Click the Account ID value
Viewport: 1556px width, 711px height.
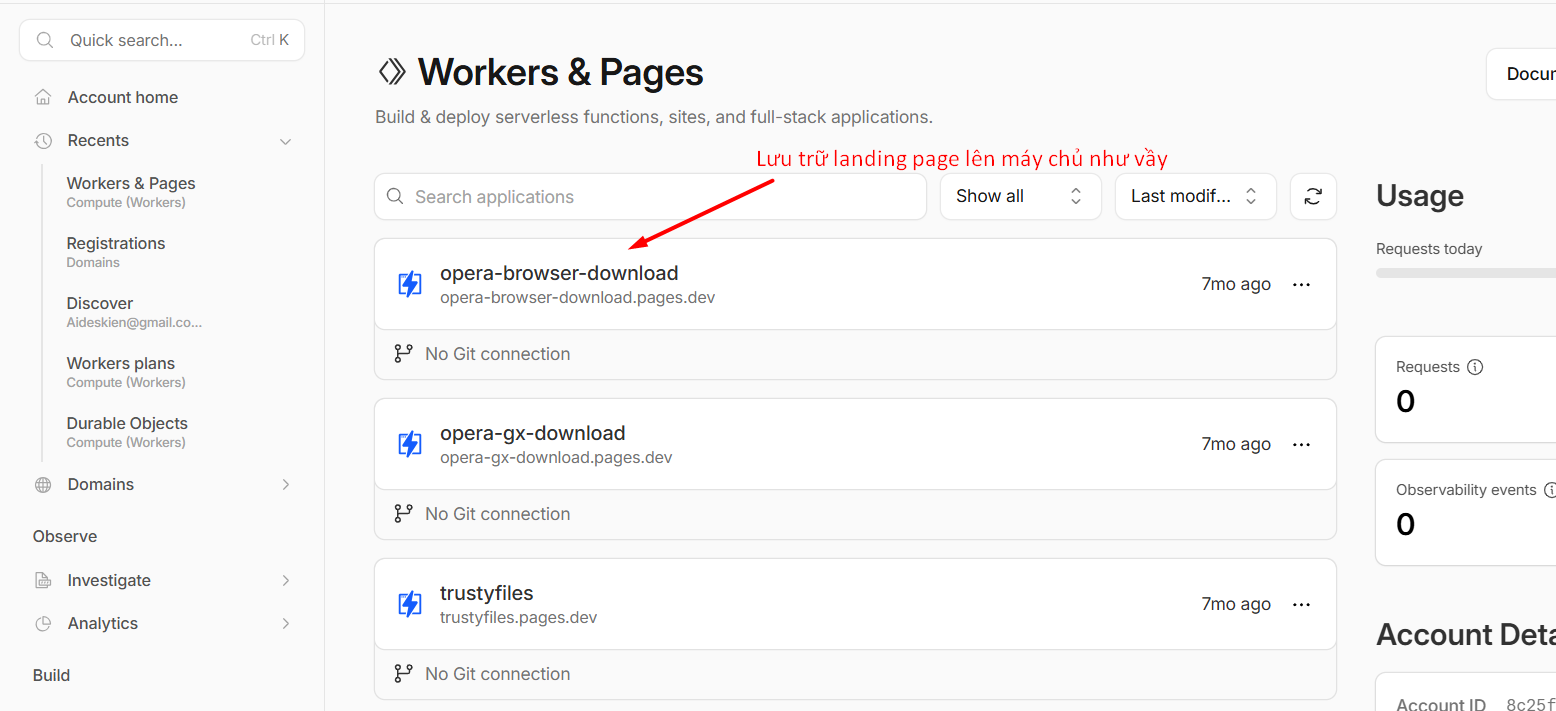(1531, 705)
